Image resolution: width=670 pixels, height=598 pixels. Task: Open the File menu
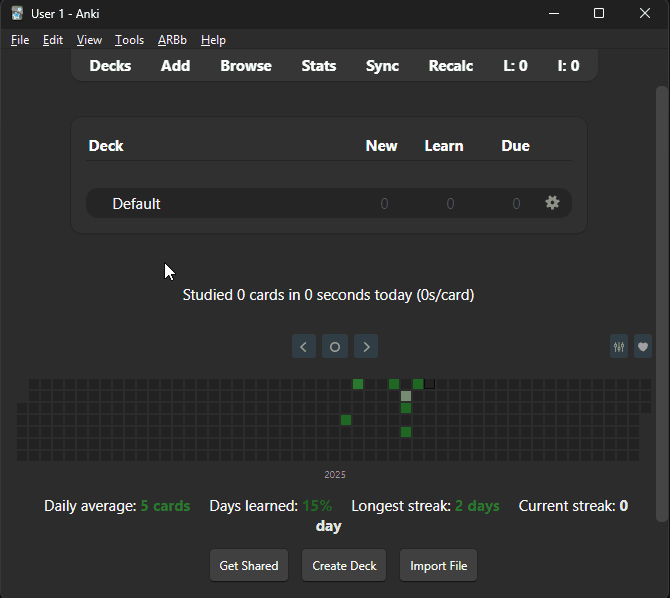tap(20, 40)
